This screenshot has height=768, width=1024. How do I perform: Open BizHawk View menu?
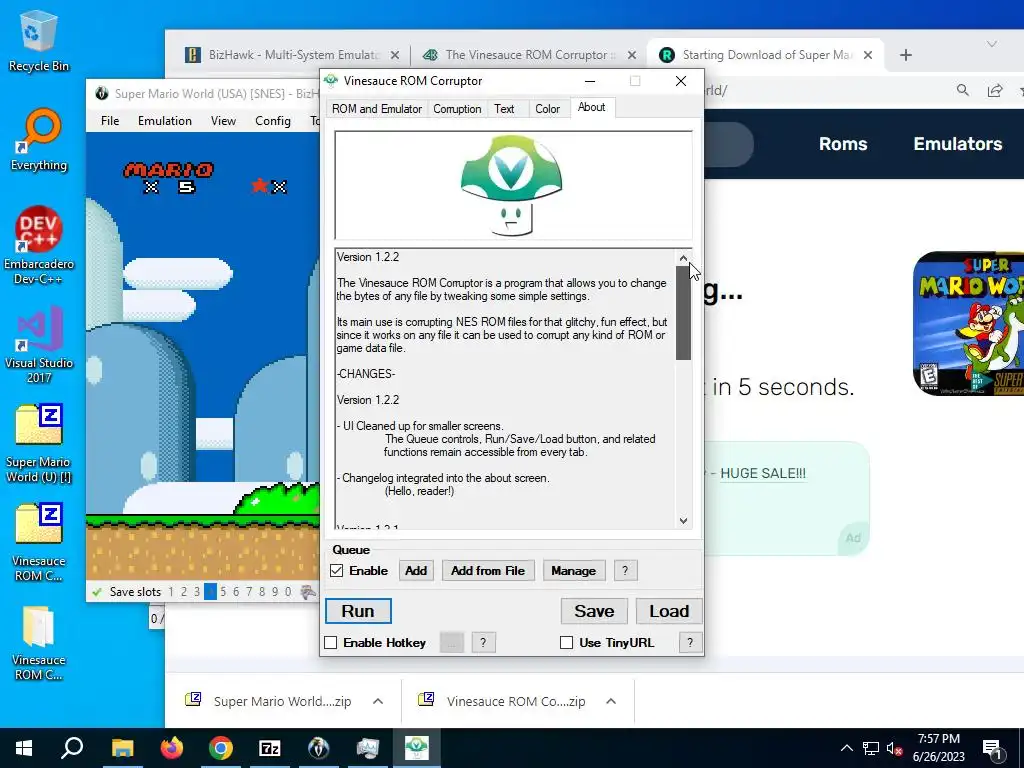223,121
